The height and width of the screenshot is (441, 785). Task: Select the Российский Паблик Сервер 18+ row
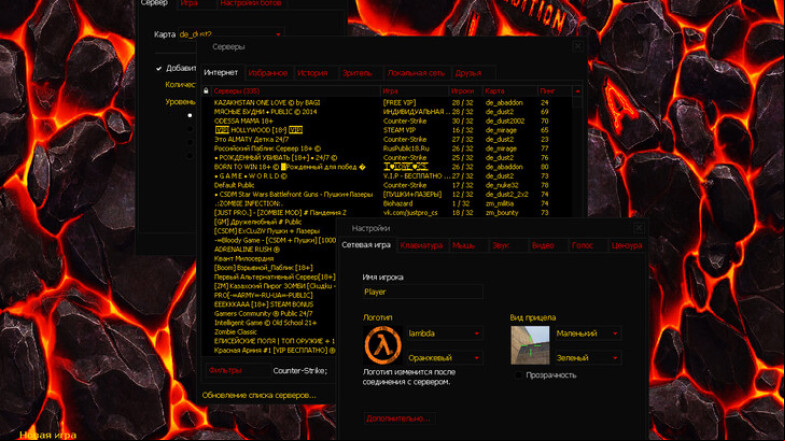(385, 149)
